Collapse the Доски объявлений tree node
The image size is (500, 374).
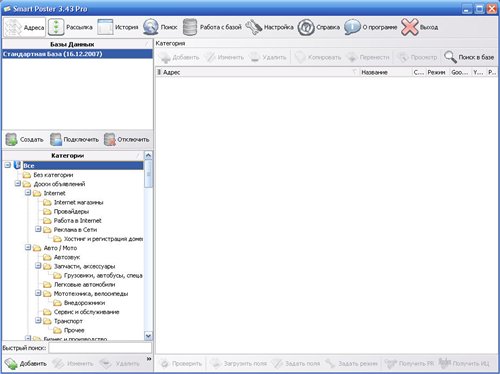[x=18, y=184]
